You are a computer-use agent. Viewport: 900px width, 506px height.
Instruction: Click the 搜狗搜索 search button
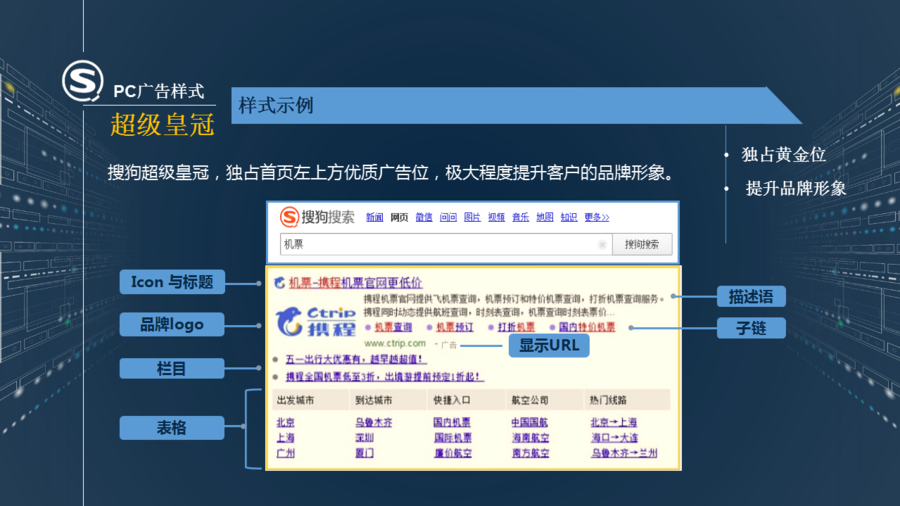pyautogui.click(x=641, y=244)
